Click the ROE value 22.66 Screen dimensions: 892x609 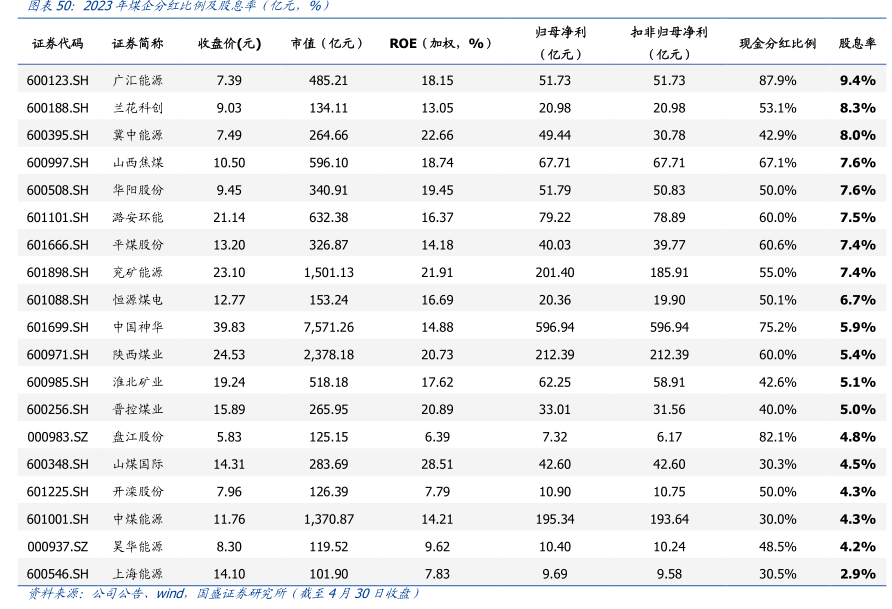tap(437, 135)
